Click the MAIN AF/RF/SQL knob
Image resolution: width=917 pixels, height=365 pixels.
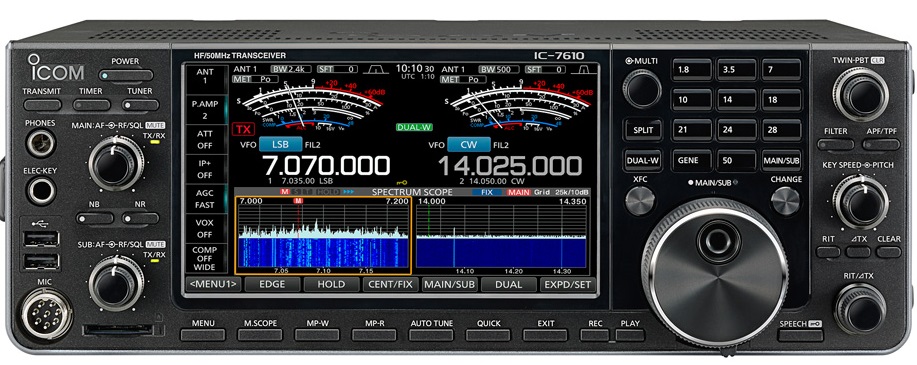(116, 163)
